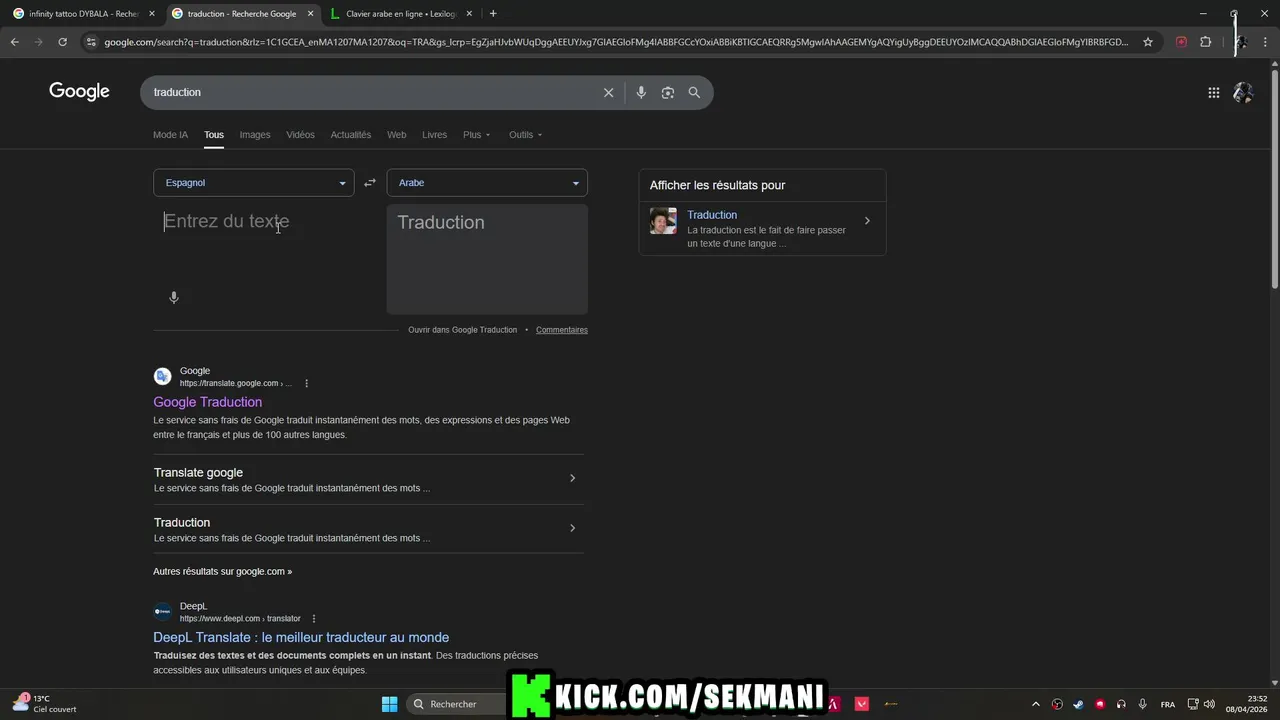
Task: Open options for DeepL result
Action: (x=314, y=618)
